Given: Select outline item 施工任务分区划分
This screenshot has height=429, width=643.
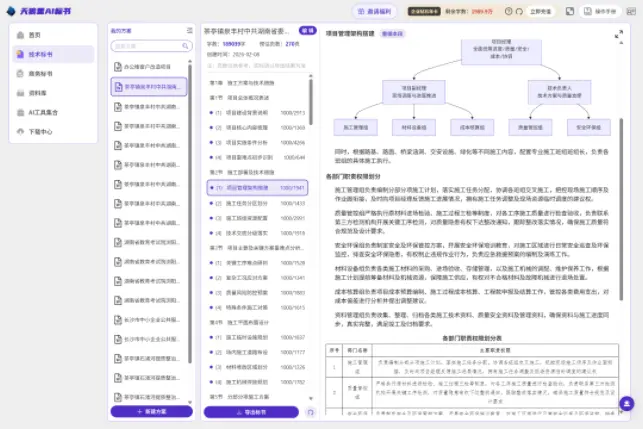Looking at the screenshot, I should point(243,203).
